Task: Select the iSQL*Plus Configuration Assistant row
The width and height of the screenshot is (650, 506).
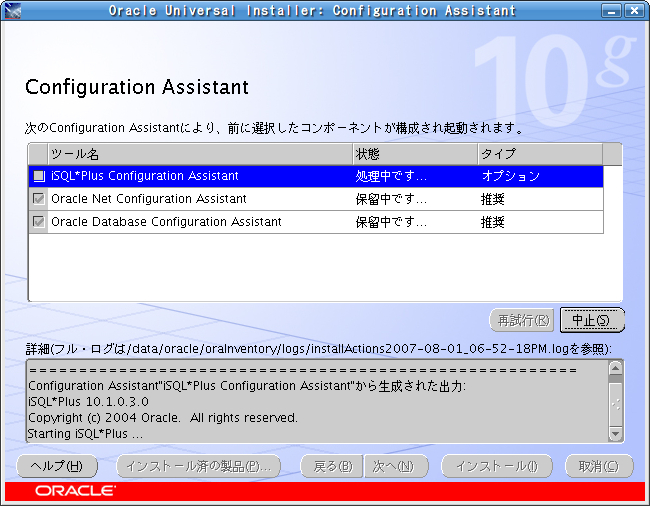Action: point(316,176)
